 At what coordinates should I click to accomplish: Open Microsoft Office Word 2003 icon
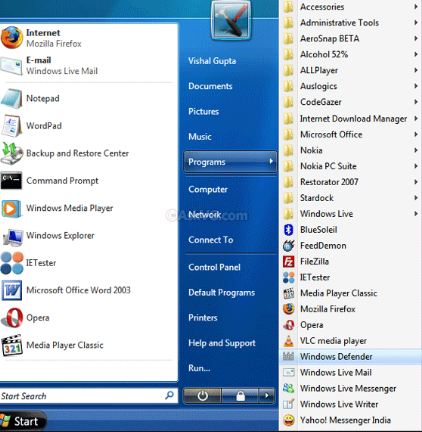12,290
